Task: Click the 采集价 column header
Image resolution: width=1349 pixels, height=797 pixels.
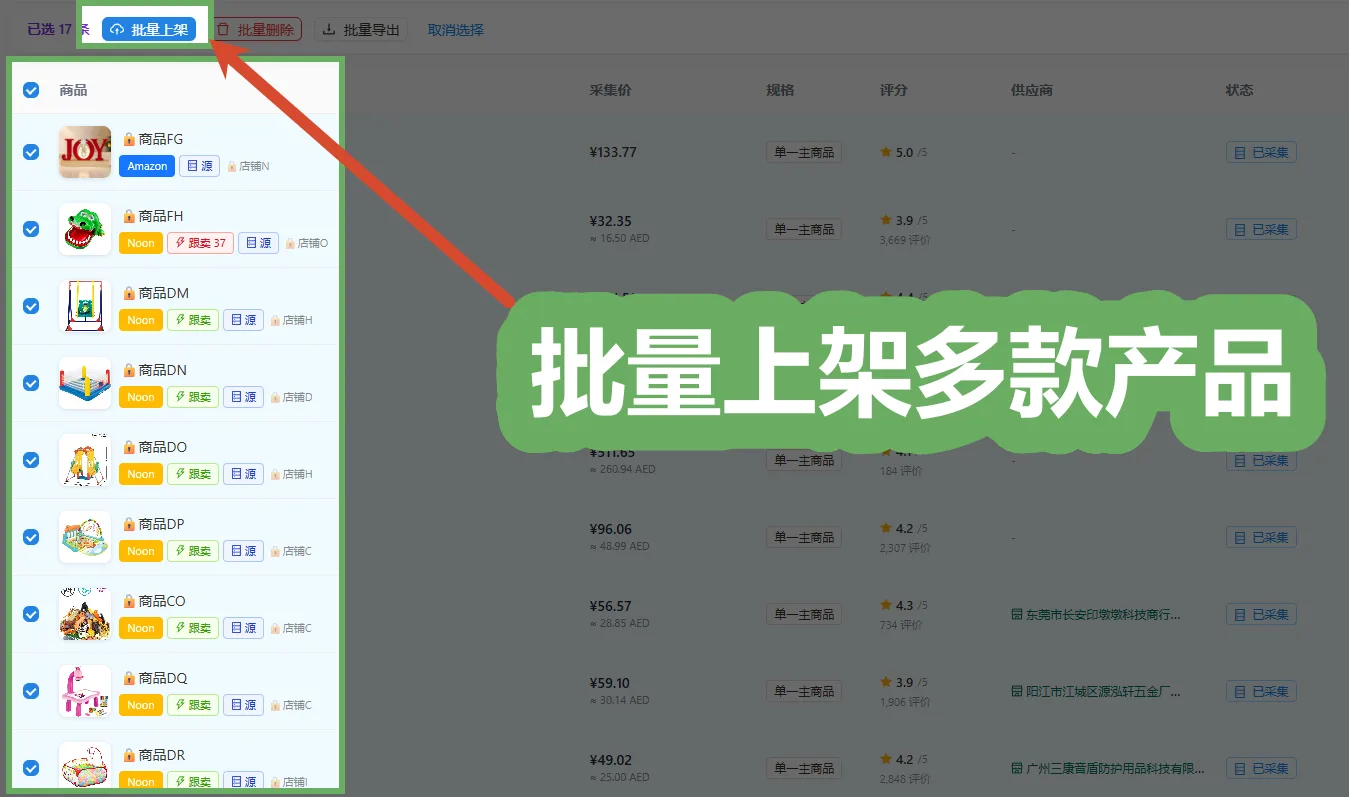Action: (x=610, y=90)
